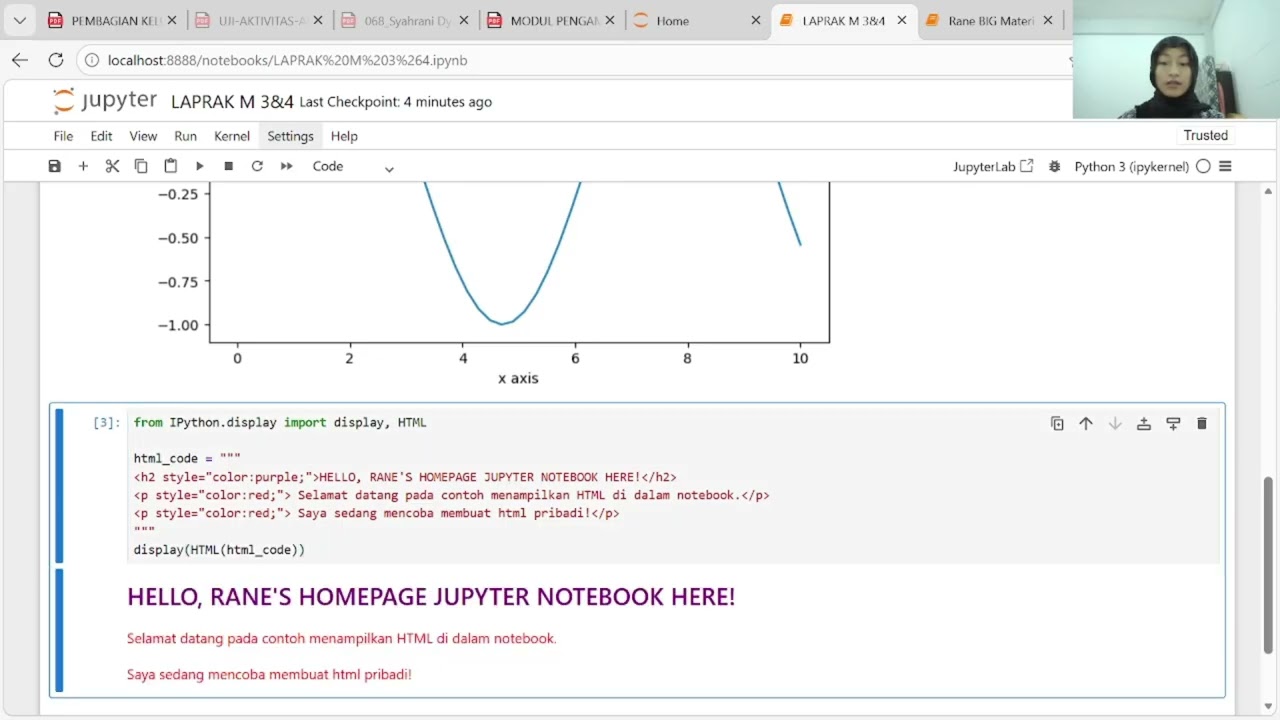Open notebook in JupyterLab link
1280x720 pixels.
click(x=992, y=167)
